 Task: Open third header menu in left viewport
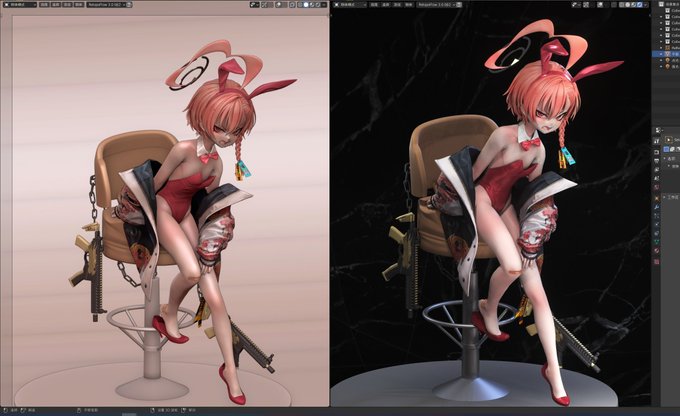(67, 4)
